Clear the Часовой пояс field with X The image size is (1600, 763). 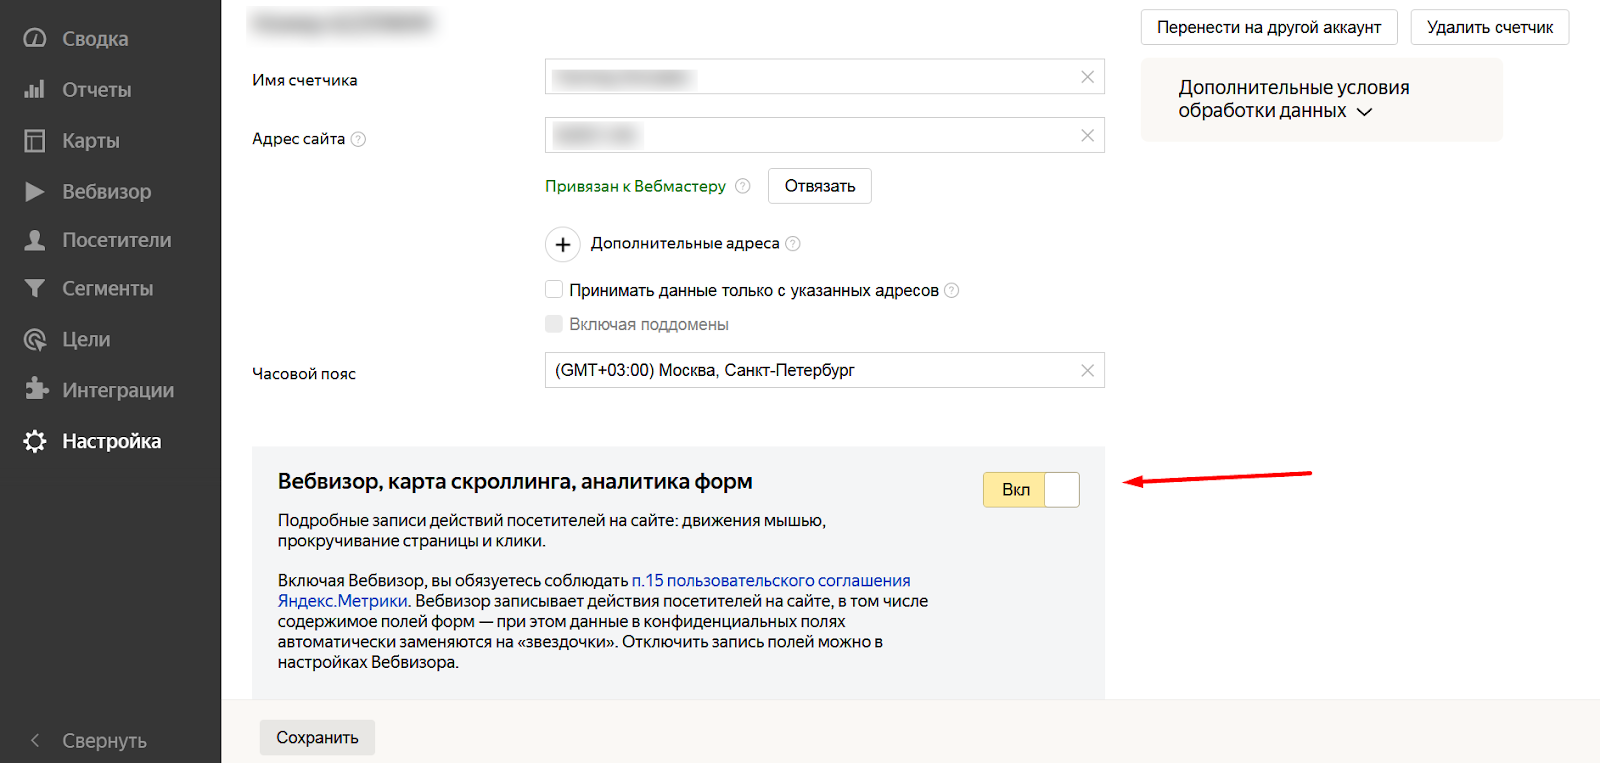[x=1087, y=370]
